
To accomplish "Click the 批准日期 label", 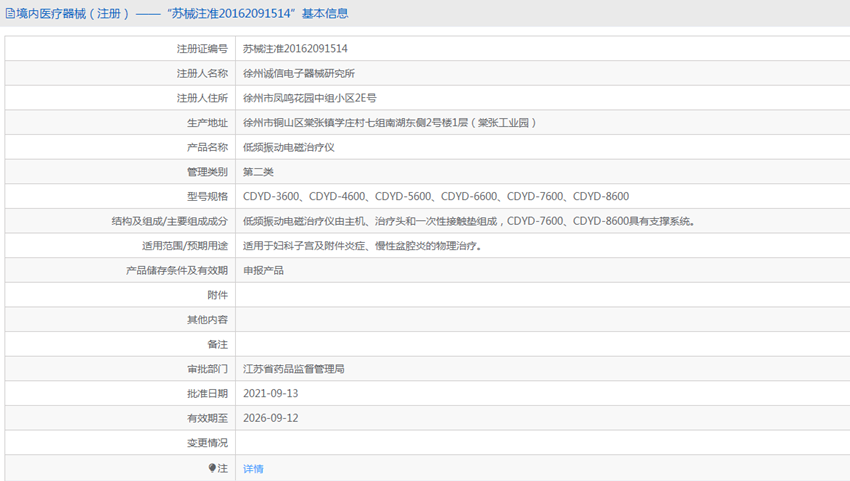I will (x=208, y=394).
